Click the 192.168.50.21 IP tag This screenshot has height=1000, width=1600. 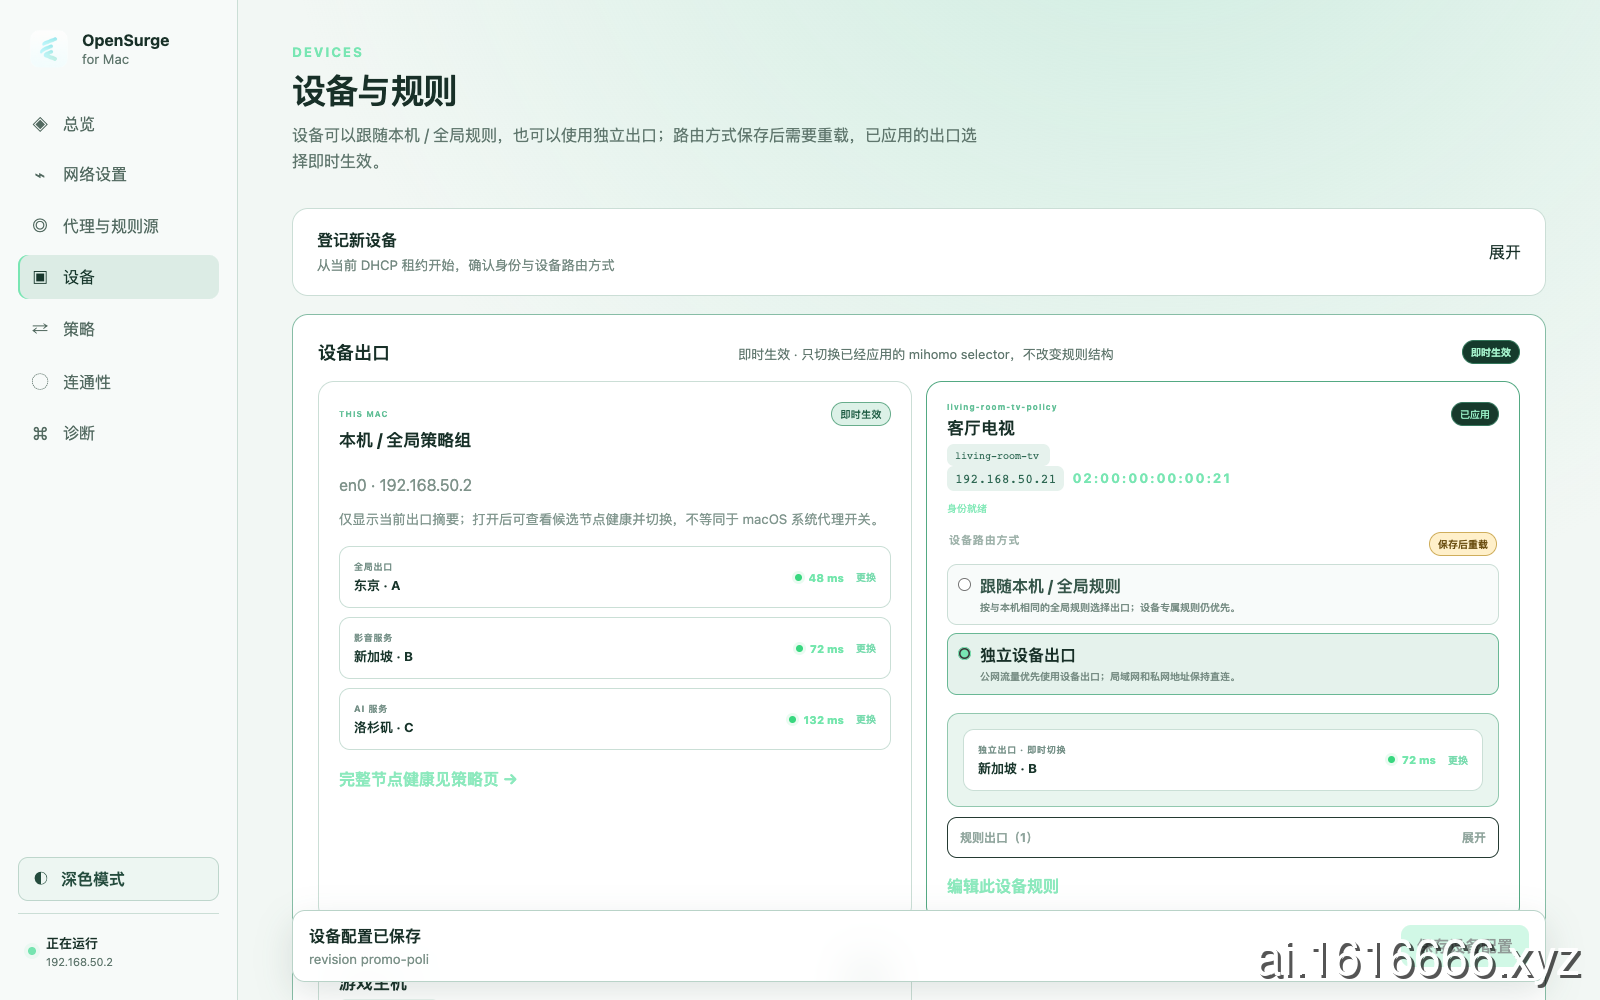(1005, 479)
